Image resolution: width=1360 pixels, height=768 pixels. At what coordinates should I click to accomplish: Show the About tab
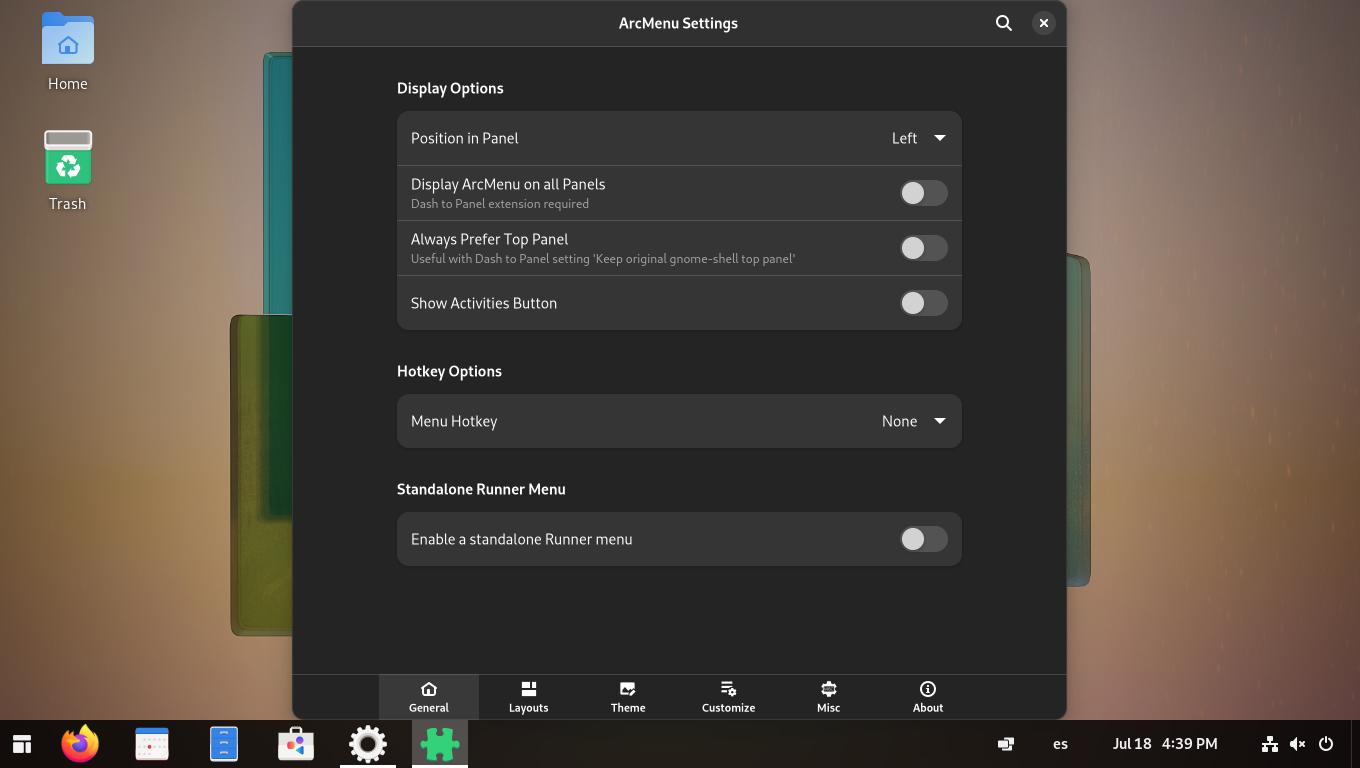928,697
